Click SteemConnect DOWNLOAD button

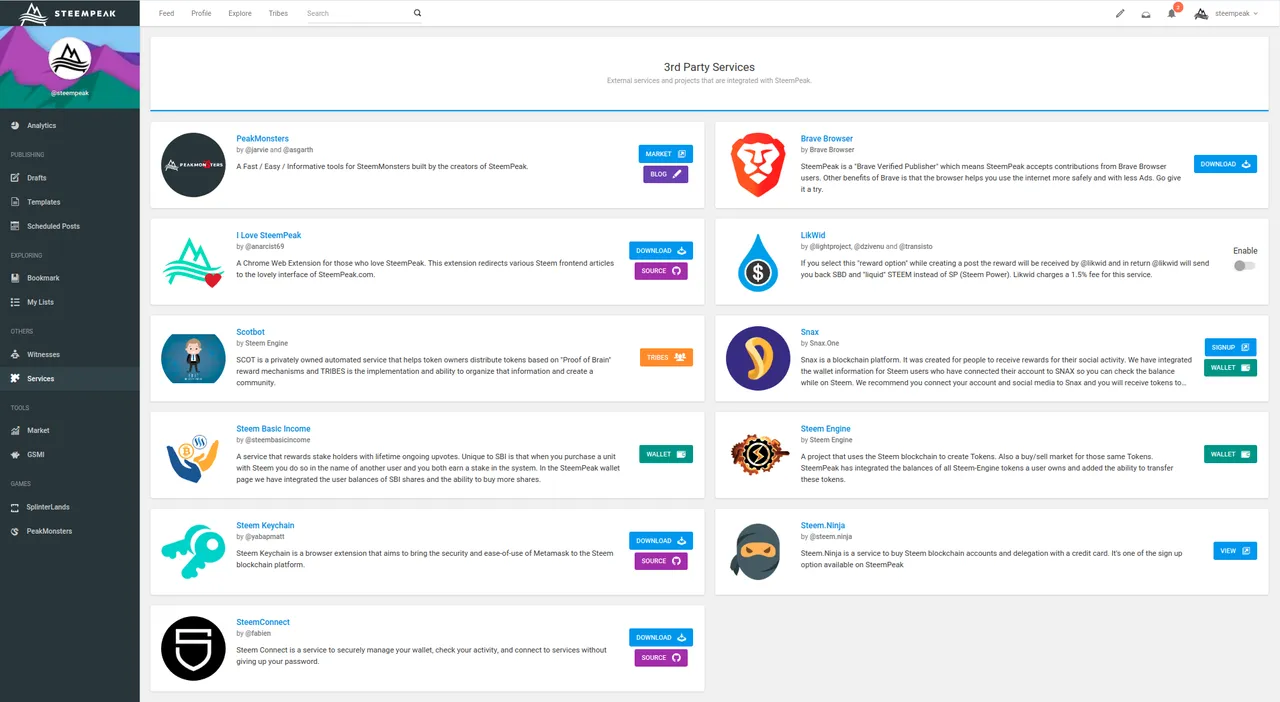tap(661, 637)
